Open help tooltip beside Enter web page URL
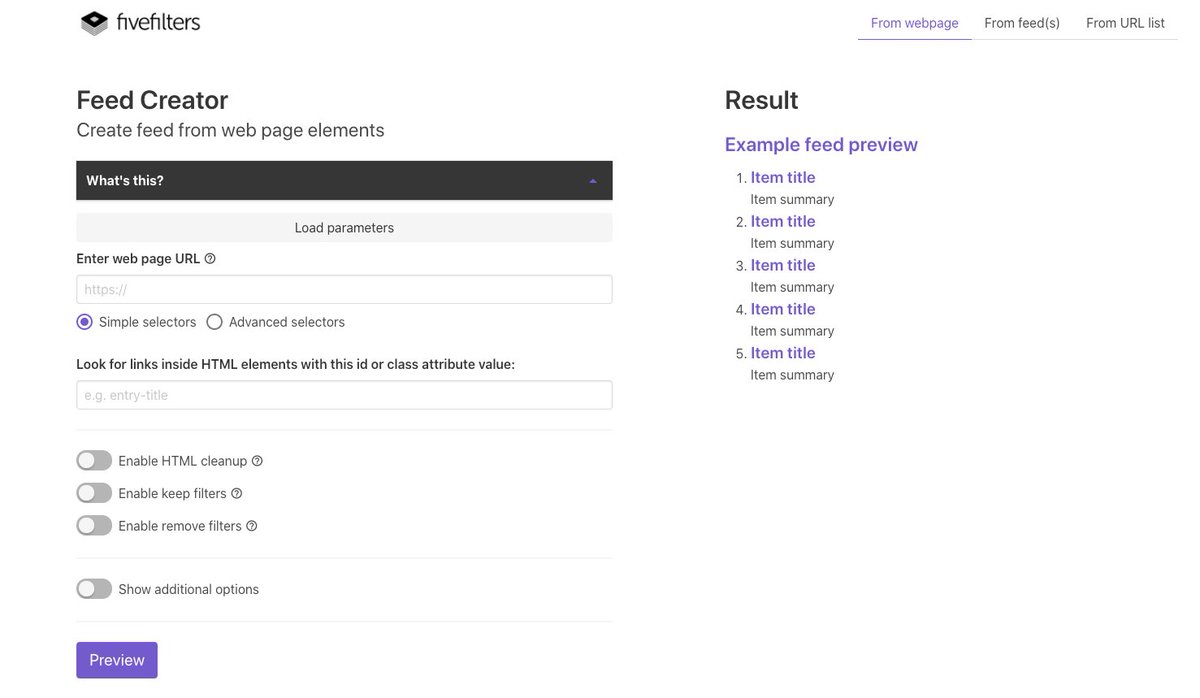The image size is (1200, 698). (x=209, y=256)
